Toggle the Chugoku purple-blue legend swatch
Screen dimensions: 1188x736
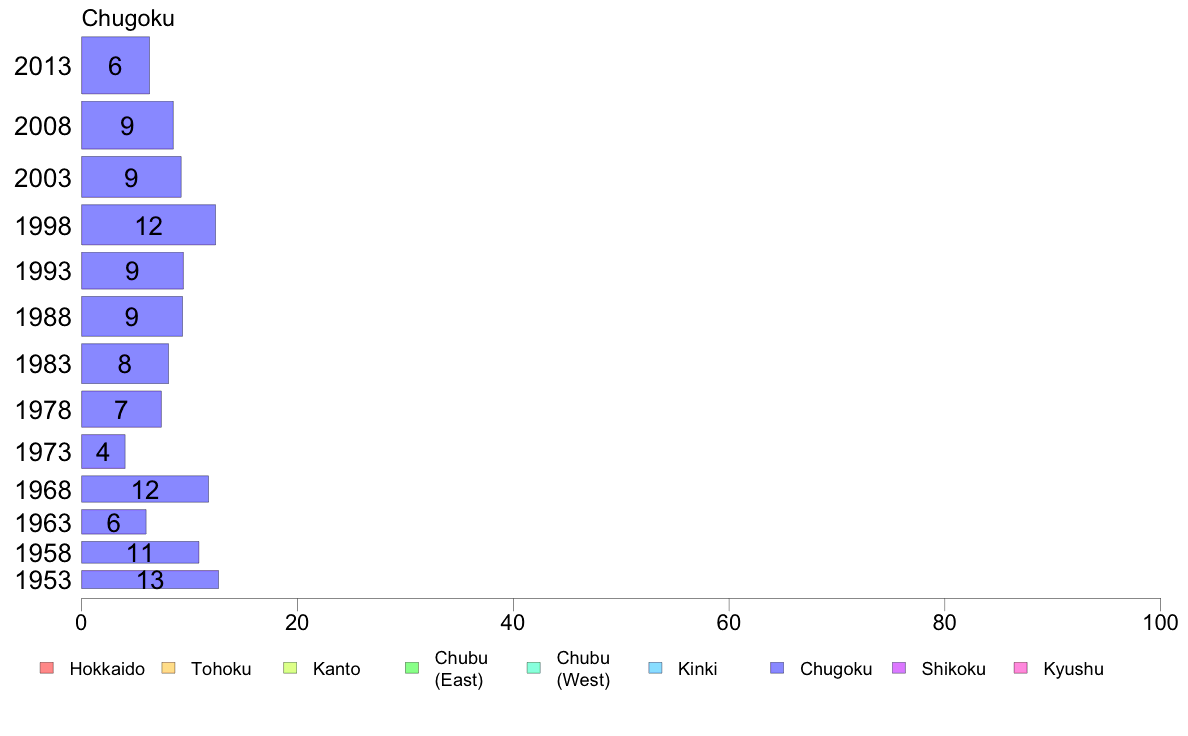click(x=777, y=668)
